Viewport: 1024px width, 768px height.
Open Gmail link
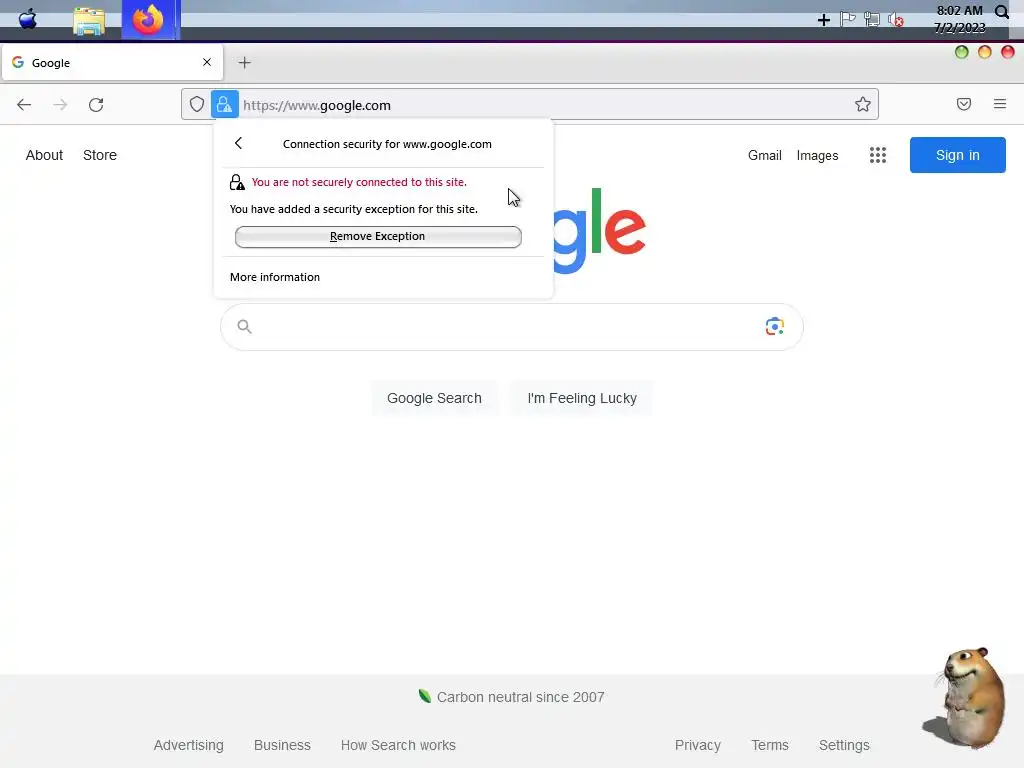pyautogui.click(x=765, y=155)
